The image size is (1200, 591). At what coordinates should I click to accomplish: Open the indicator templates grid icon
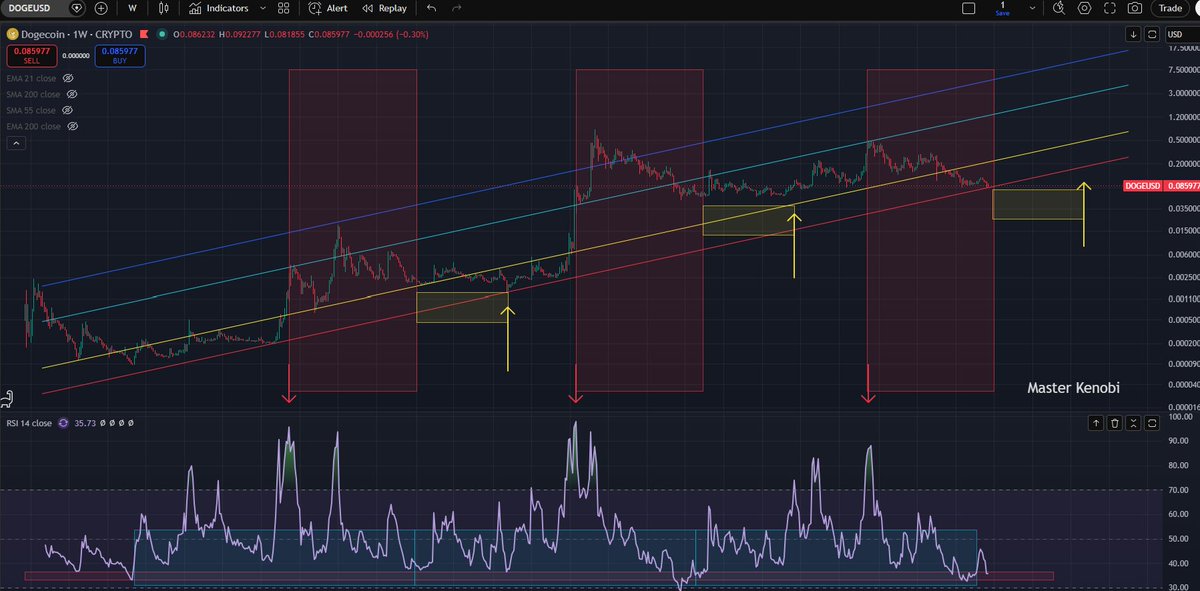(284, 8)
